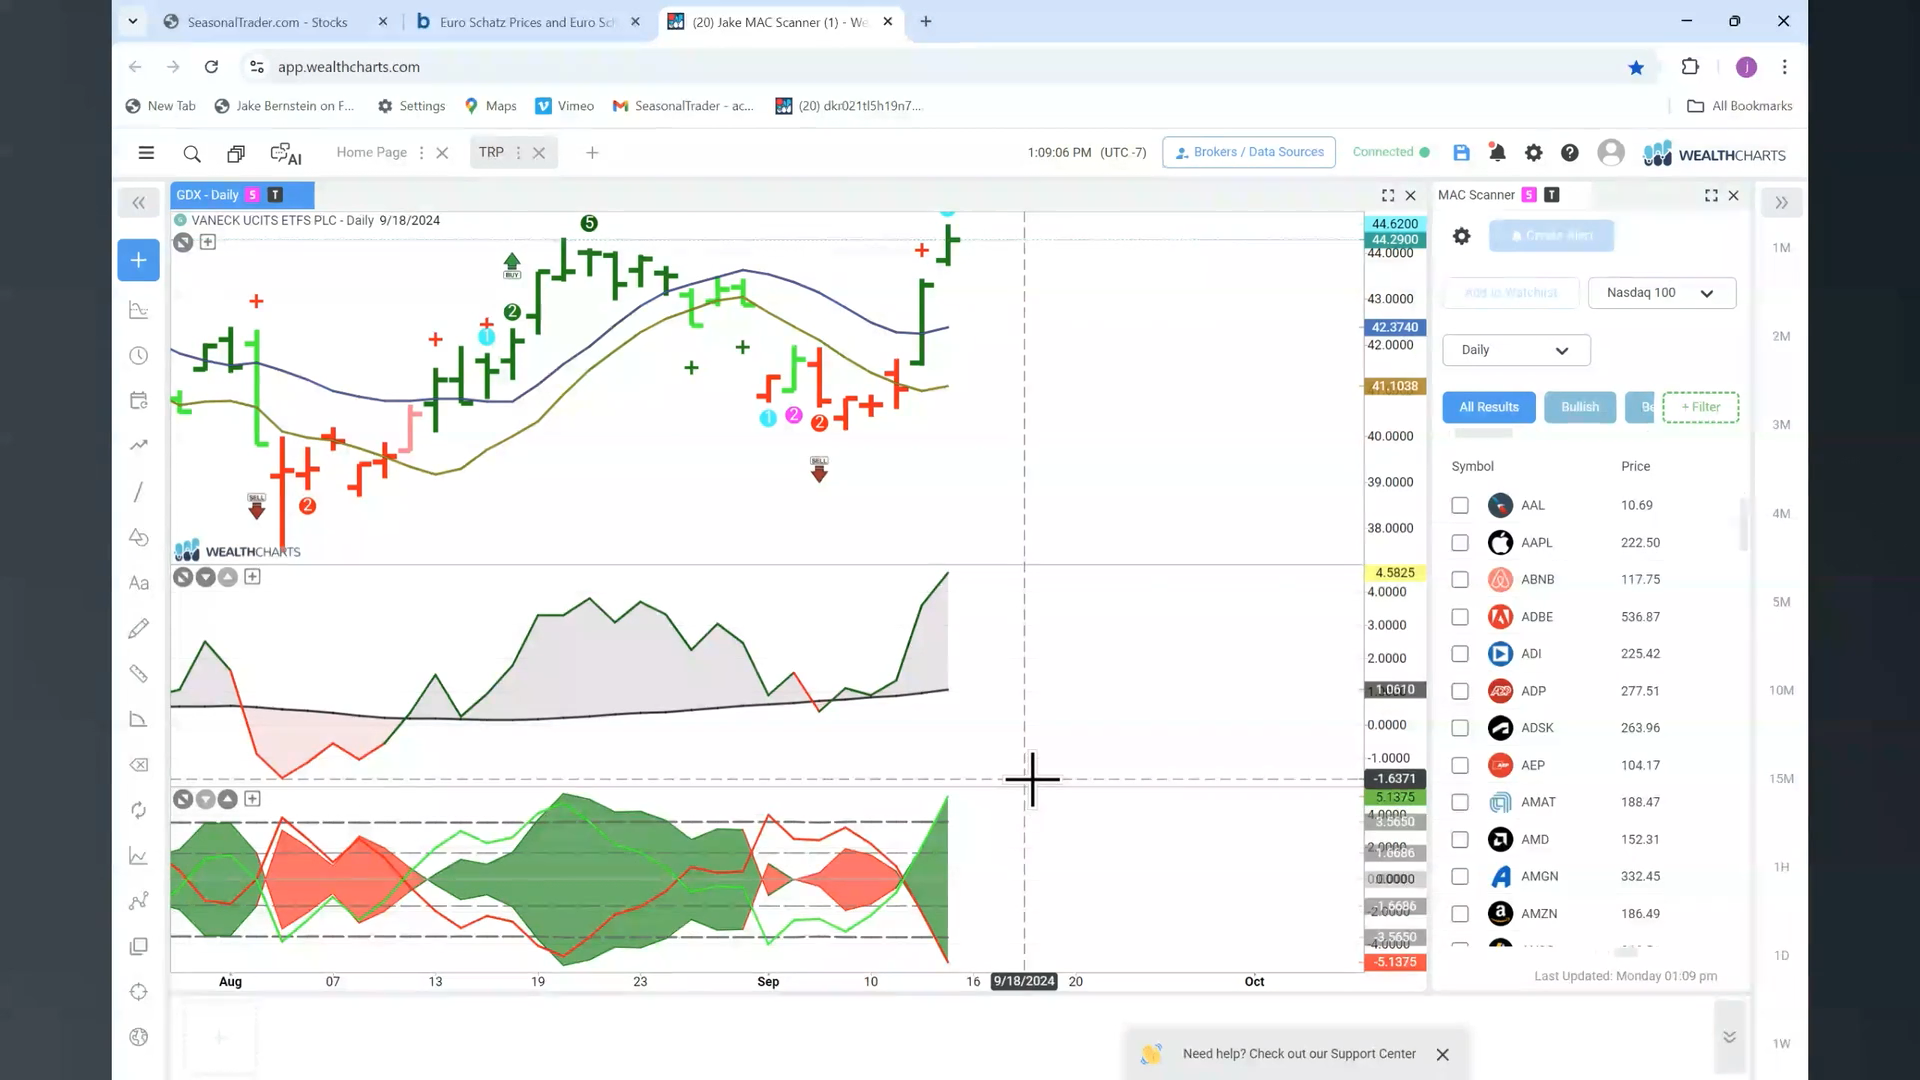Viewport: 1920px width, 1080px height.
Task: Check the AMAT symbol checkbox
Action: 1460,802
